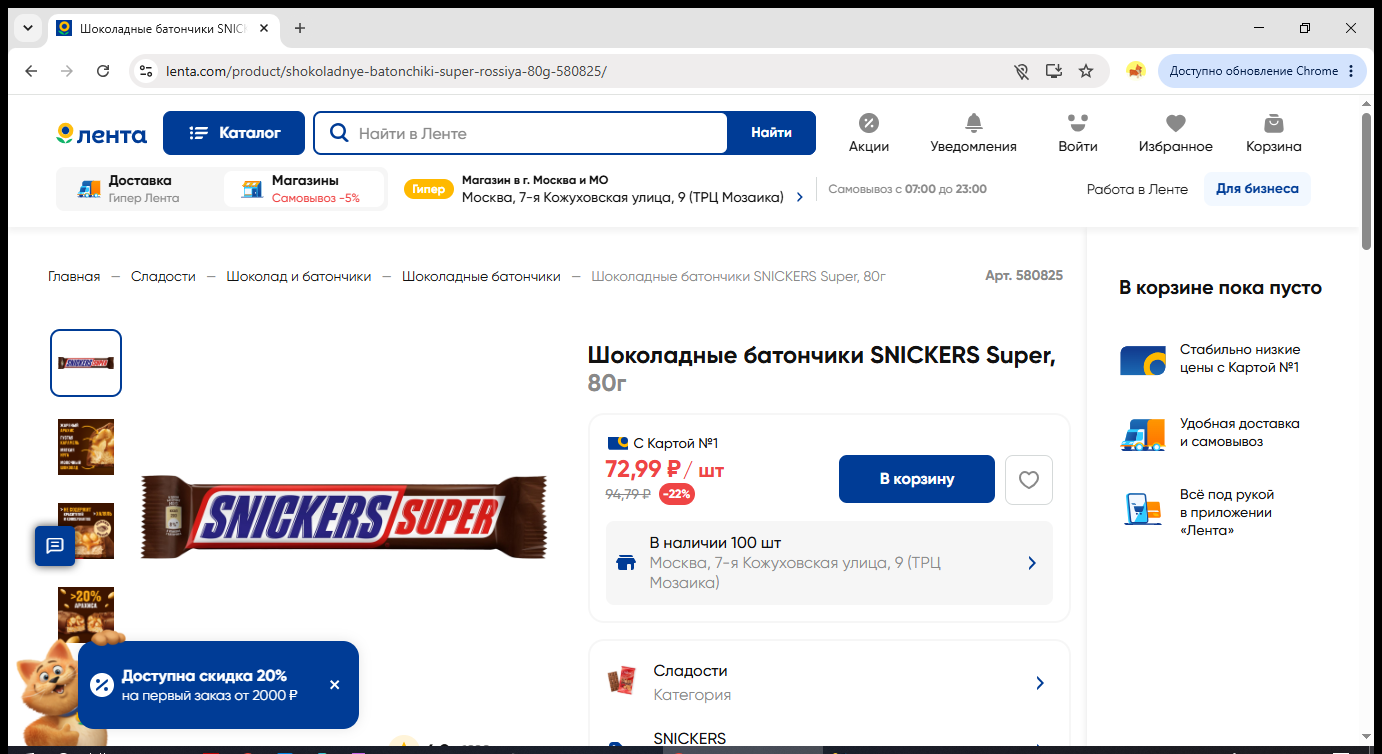Go to Шоколад и батончики breadcrumb
1382x754 pixels.
[298, 276]
